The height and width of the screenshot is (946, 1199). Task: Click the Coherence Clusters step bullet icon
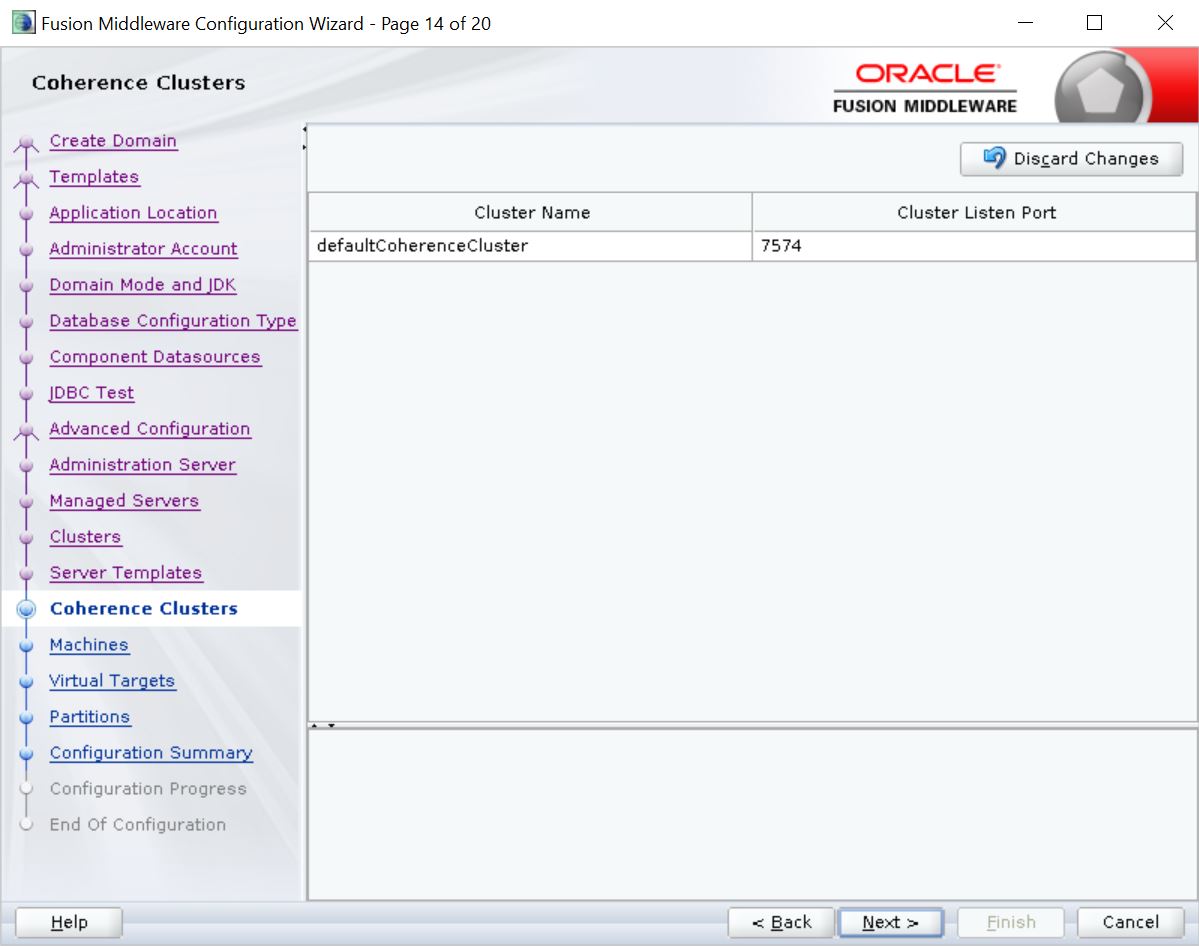(26, 610)
